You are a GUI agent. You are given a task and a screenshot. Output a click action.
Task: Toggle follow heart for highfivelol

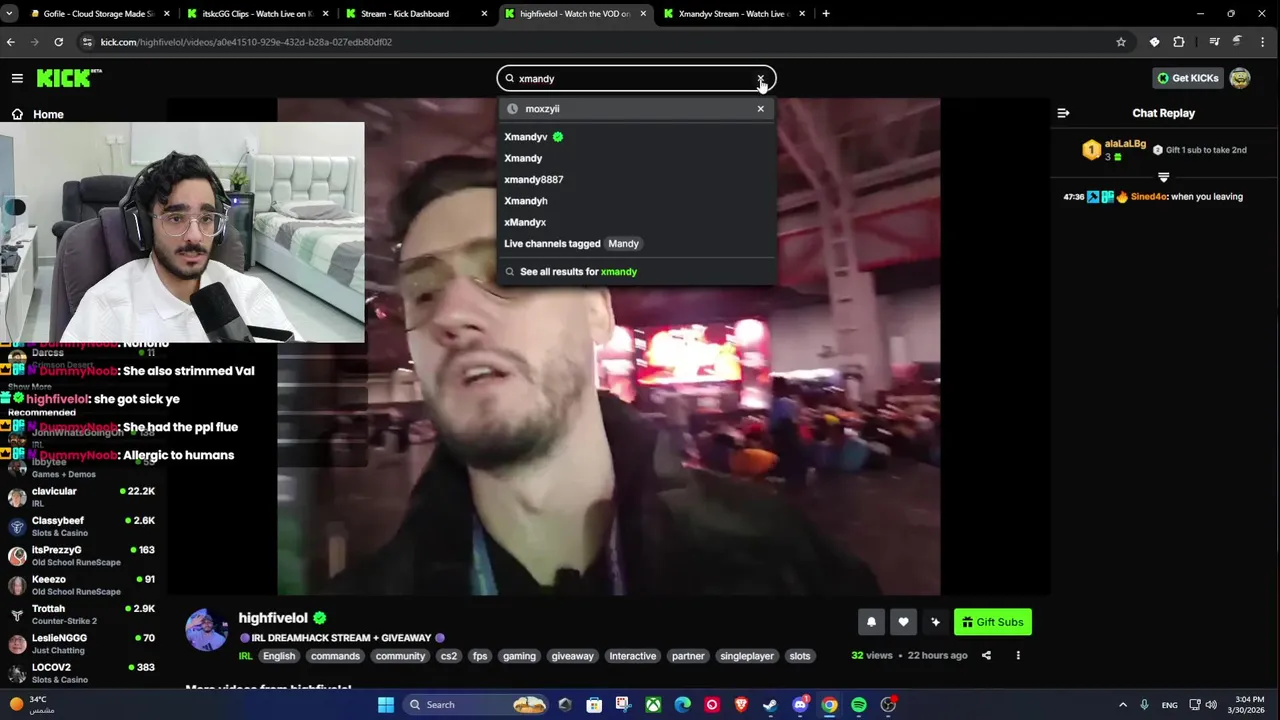903,622
